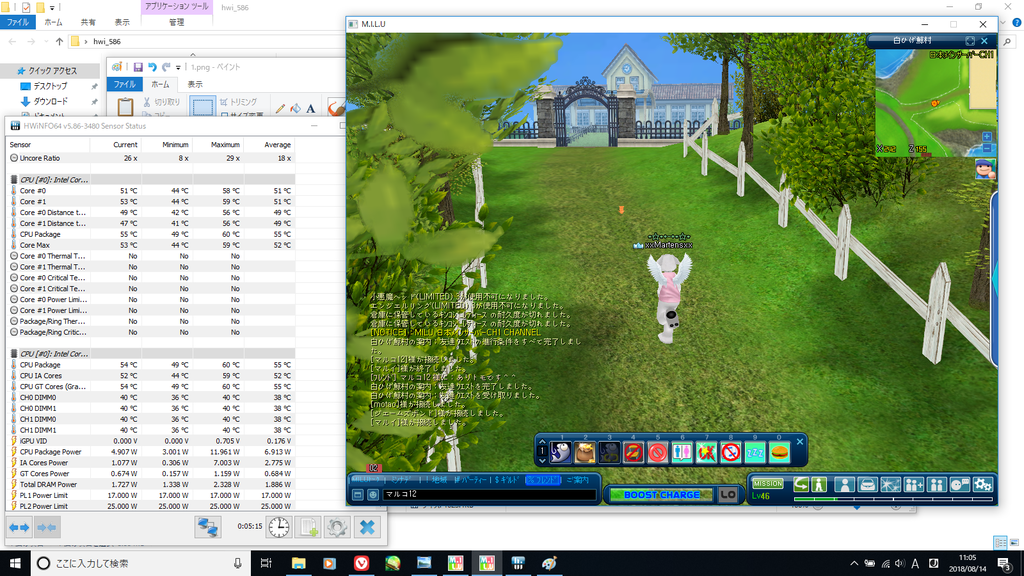Collapse the first CPU [#0] Intel sensor group
The image size is (1024, 576).
coord(14,179)
